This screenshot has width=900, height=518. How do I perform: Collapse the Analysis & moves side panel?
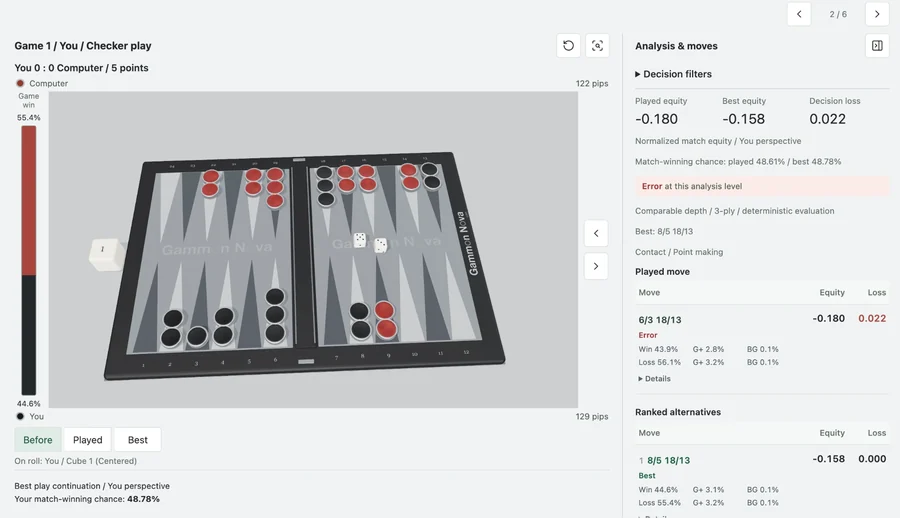coord(877,45)
